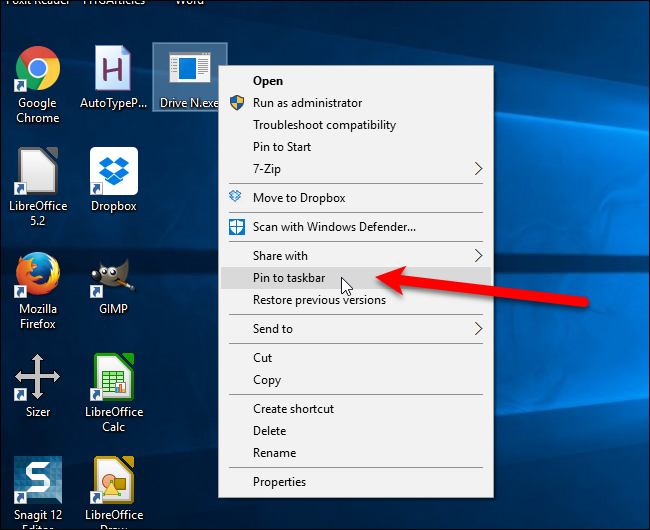Click the AutoTypeP desktop shortcut icon
Screen dimensions: 650x530
pyautogui.click(x=113, y=70)
